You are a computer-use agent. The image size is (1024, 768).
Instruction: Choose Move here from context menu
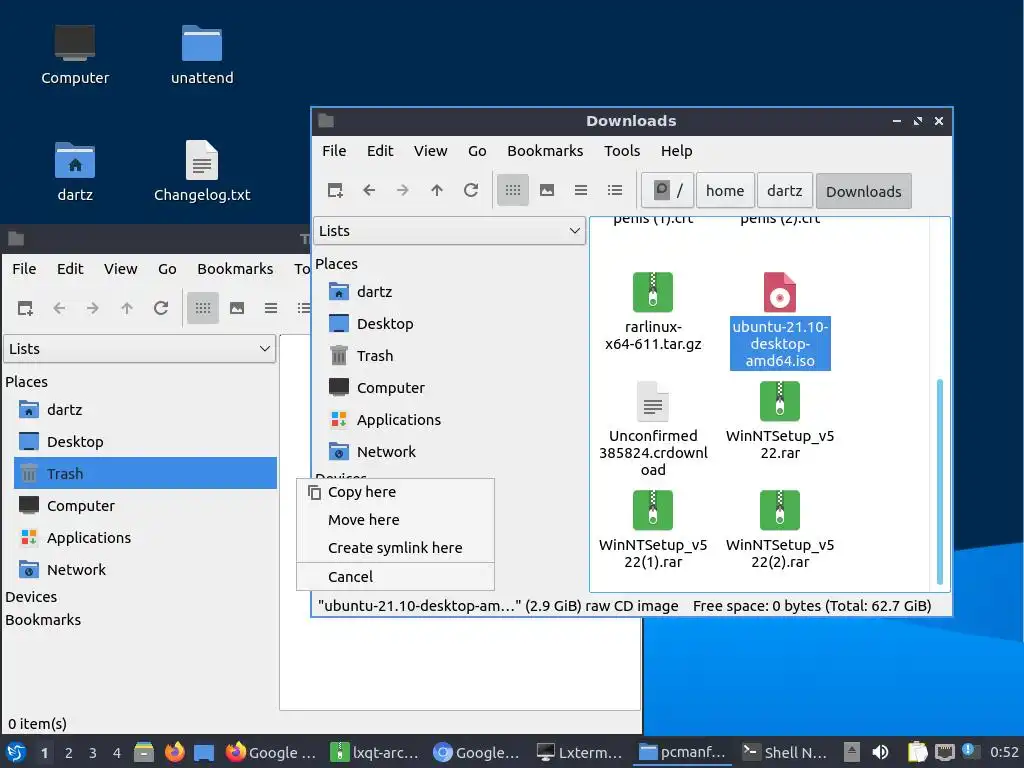coord(395,520)
